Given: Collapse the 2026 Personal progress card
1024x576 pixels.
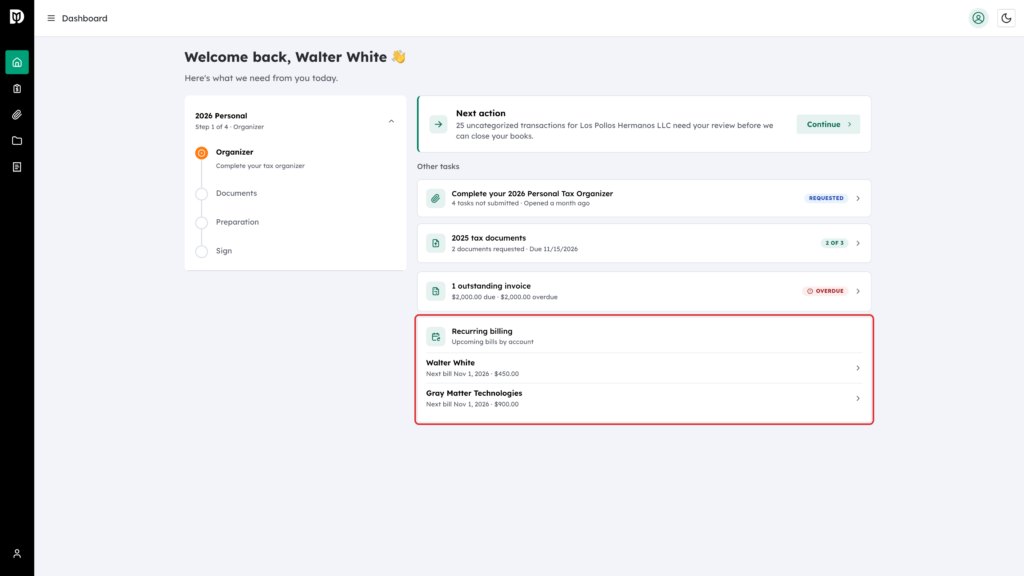Looking at the screenshot, I should point(391,121).
